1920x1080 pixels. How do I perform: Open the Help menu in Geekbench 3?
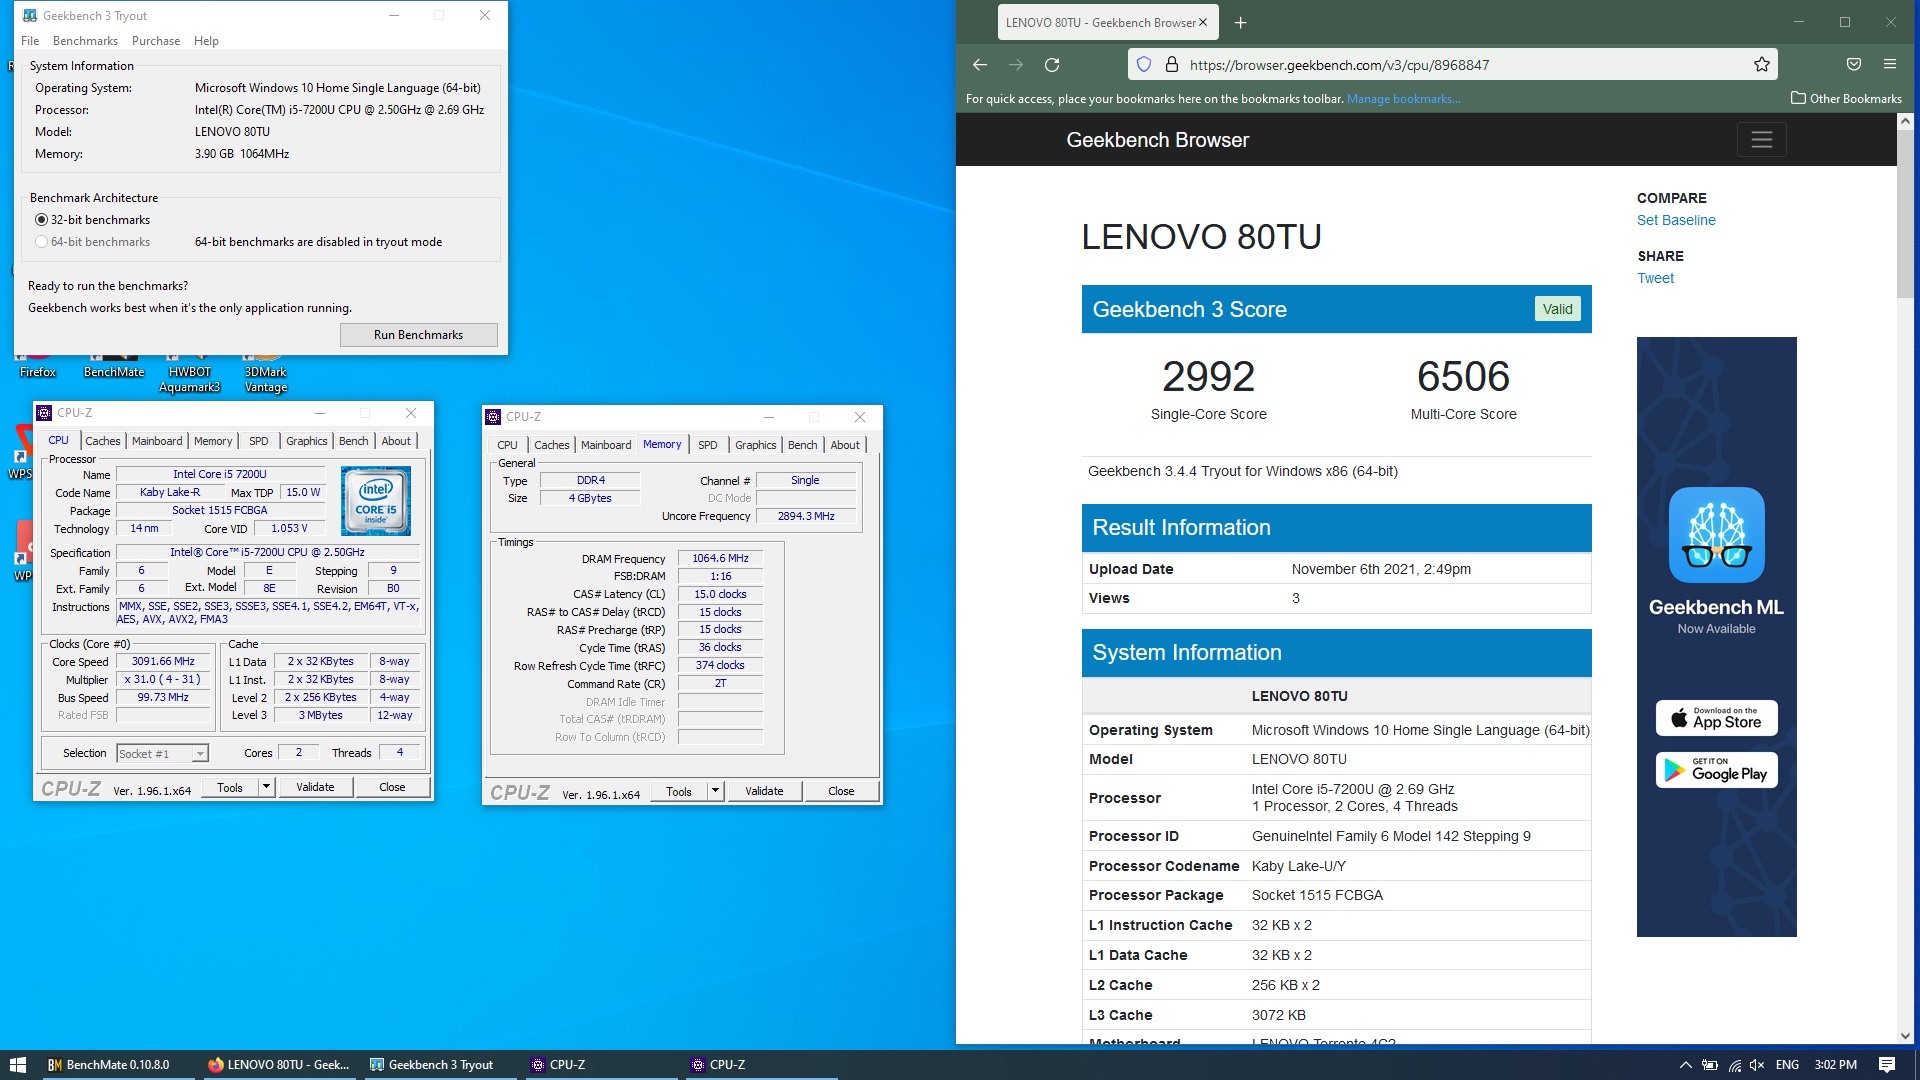[x=206, y=41]
